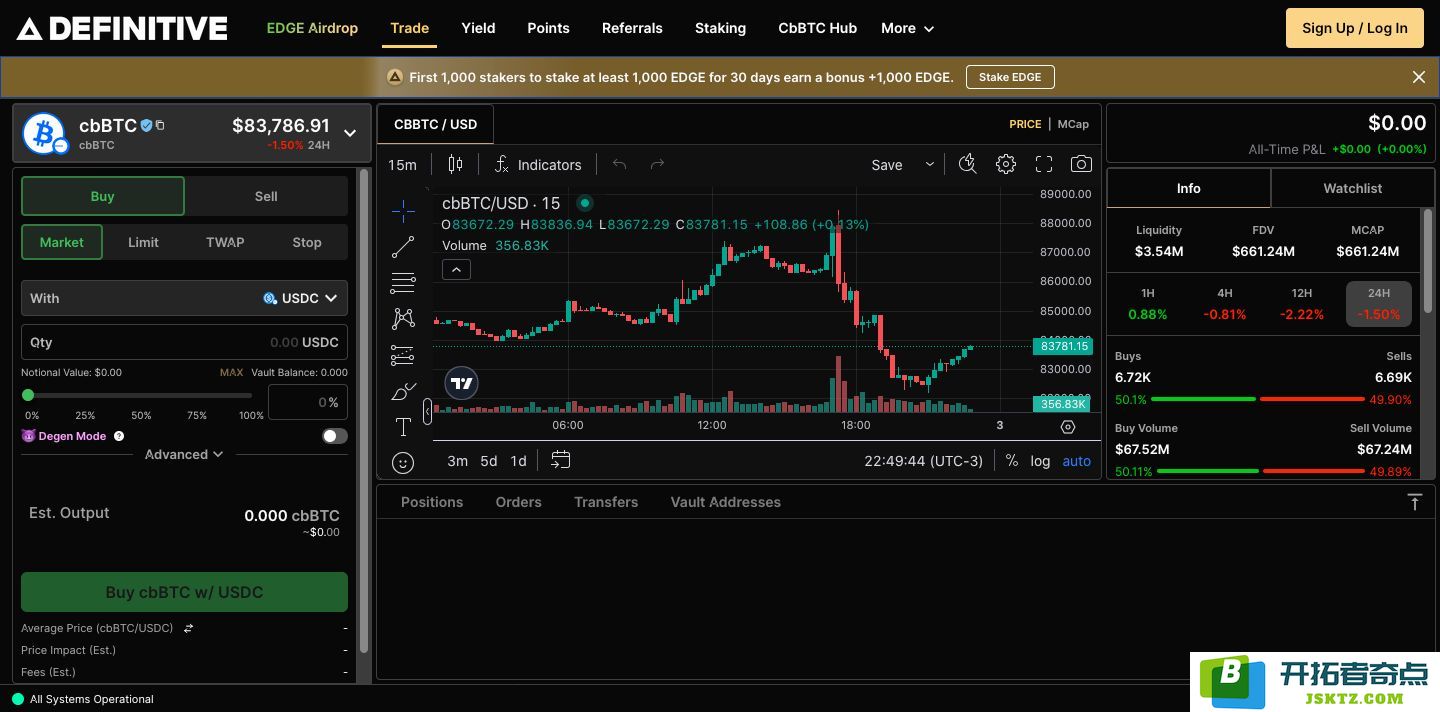Screen dimensions: 1440x712
Task: Expand the Advanced options
Action: tap(184, 454)
